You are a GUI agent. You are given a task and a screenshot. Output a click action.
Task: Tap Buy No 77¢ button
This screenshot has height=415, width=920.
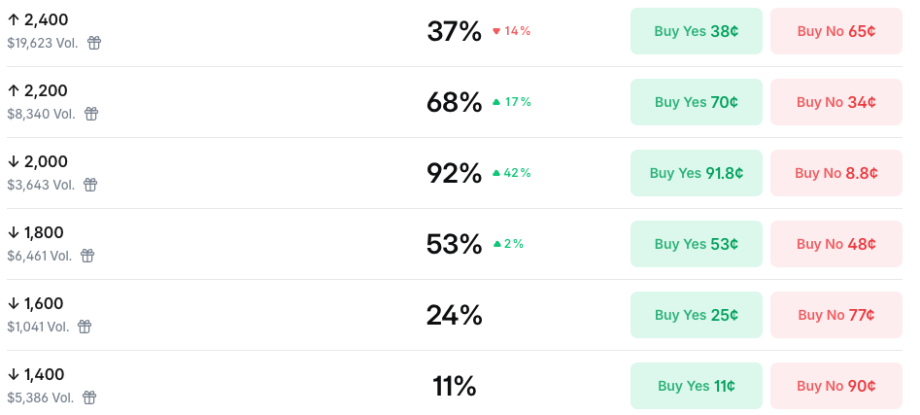[x=836, y=315]
